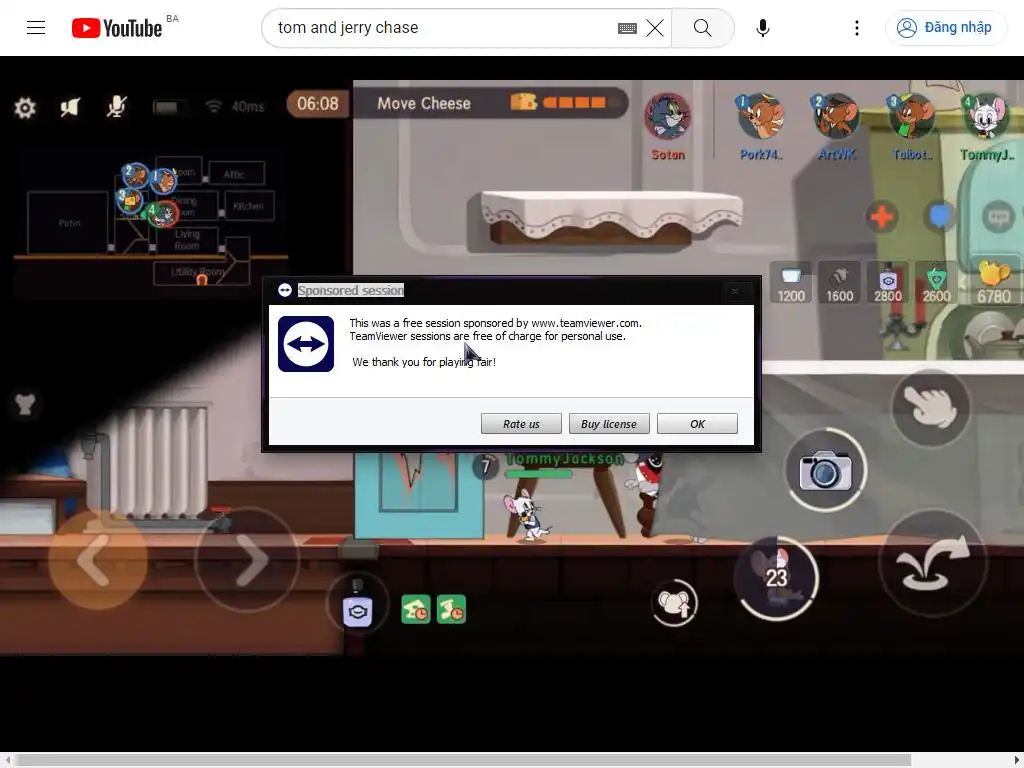Click Utility Room on the minimap
This screenshot has height=768, width=1024.
198,272
